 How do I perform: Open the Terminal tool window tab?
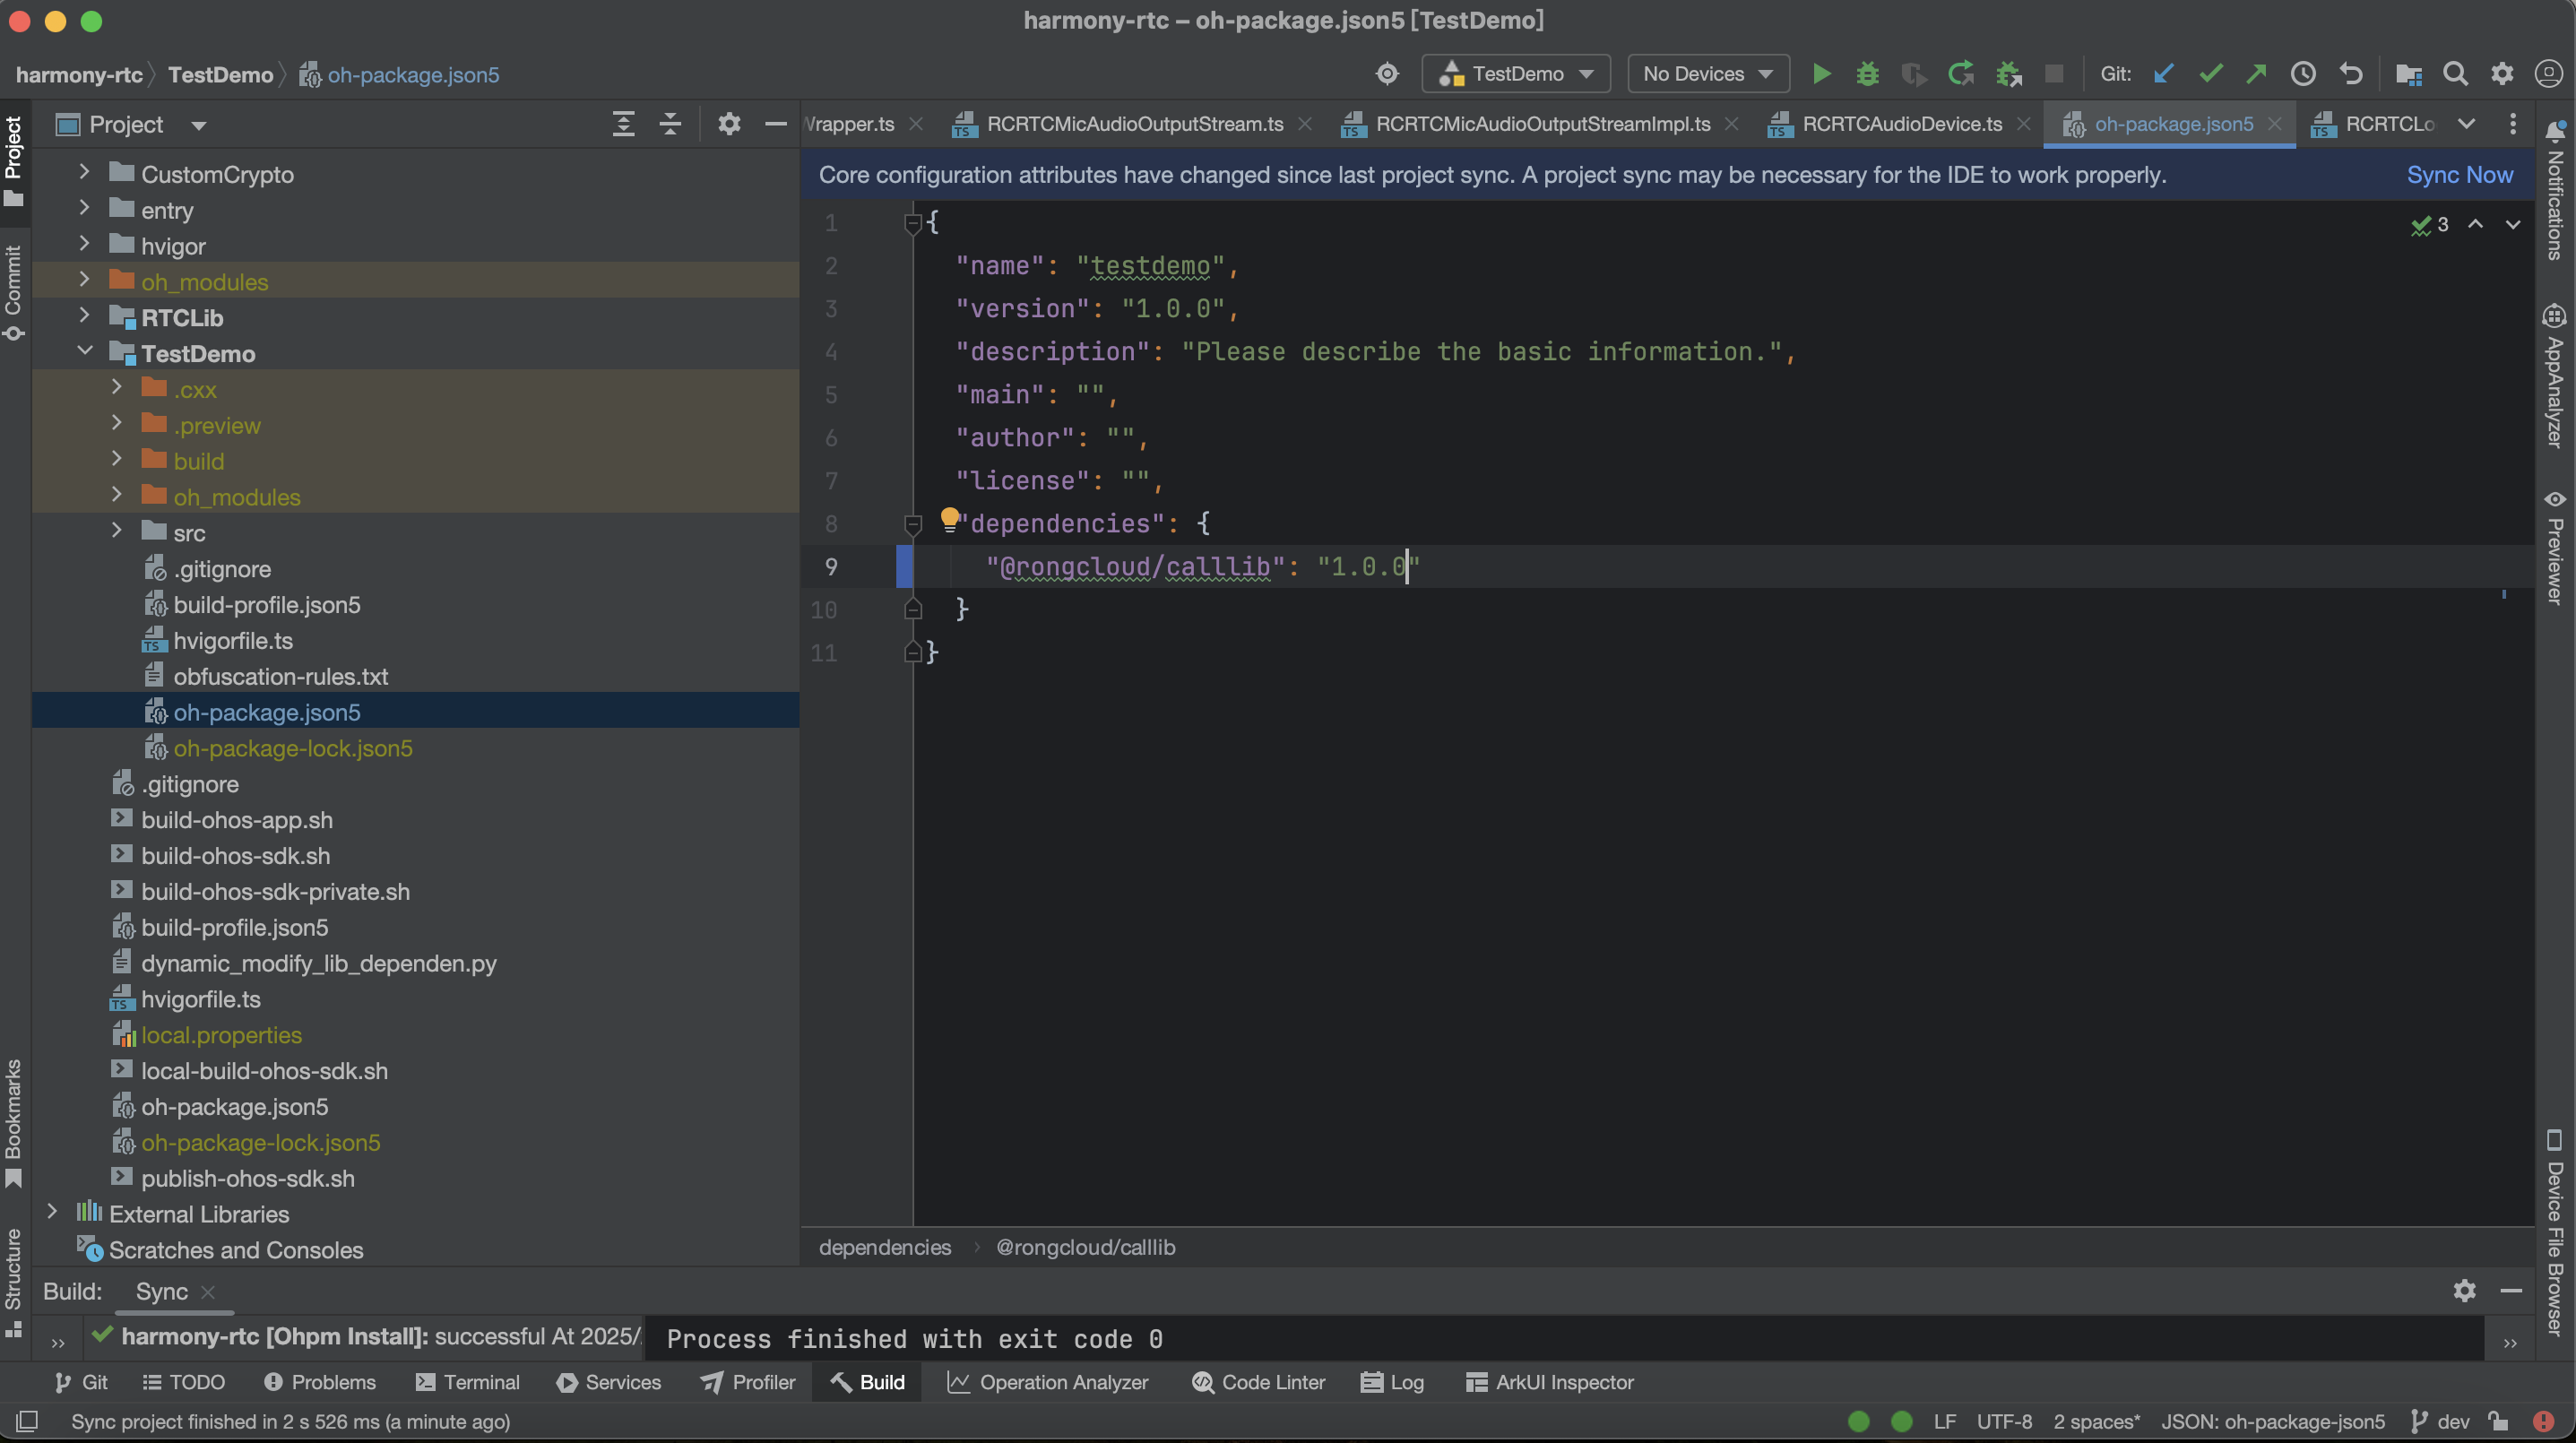468,1382
